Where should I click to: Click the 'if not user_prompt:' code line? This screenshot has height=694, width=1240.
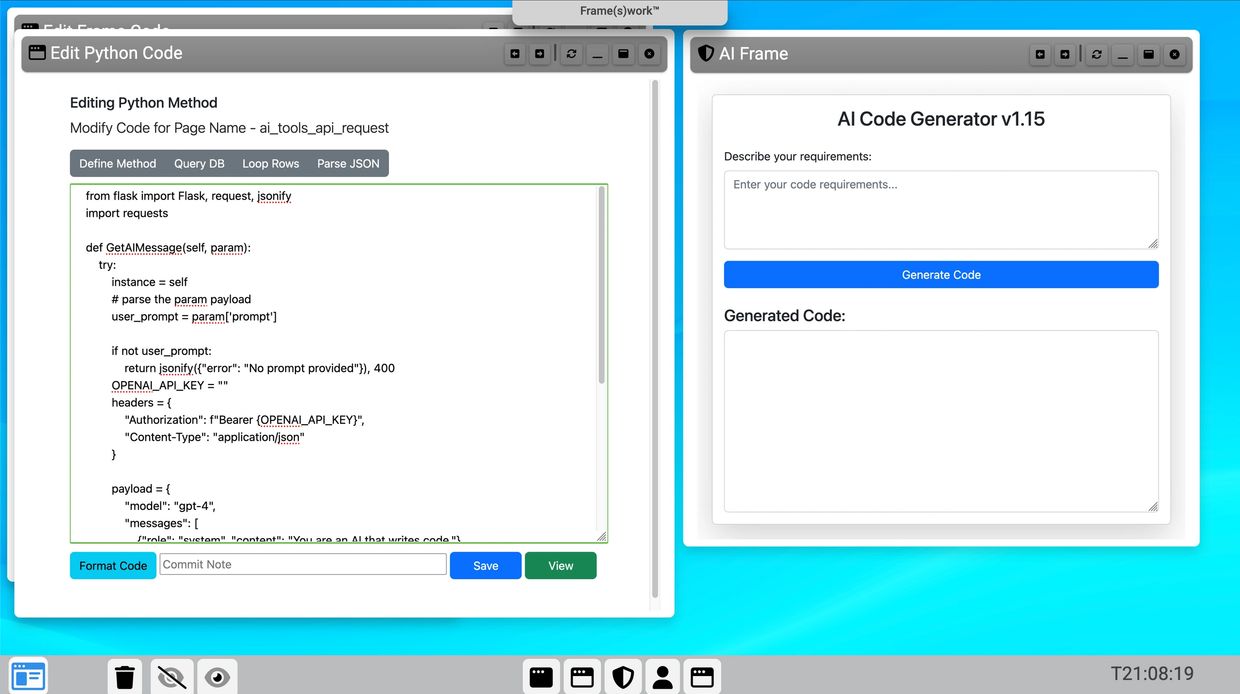point(161,351)
